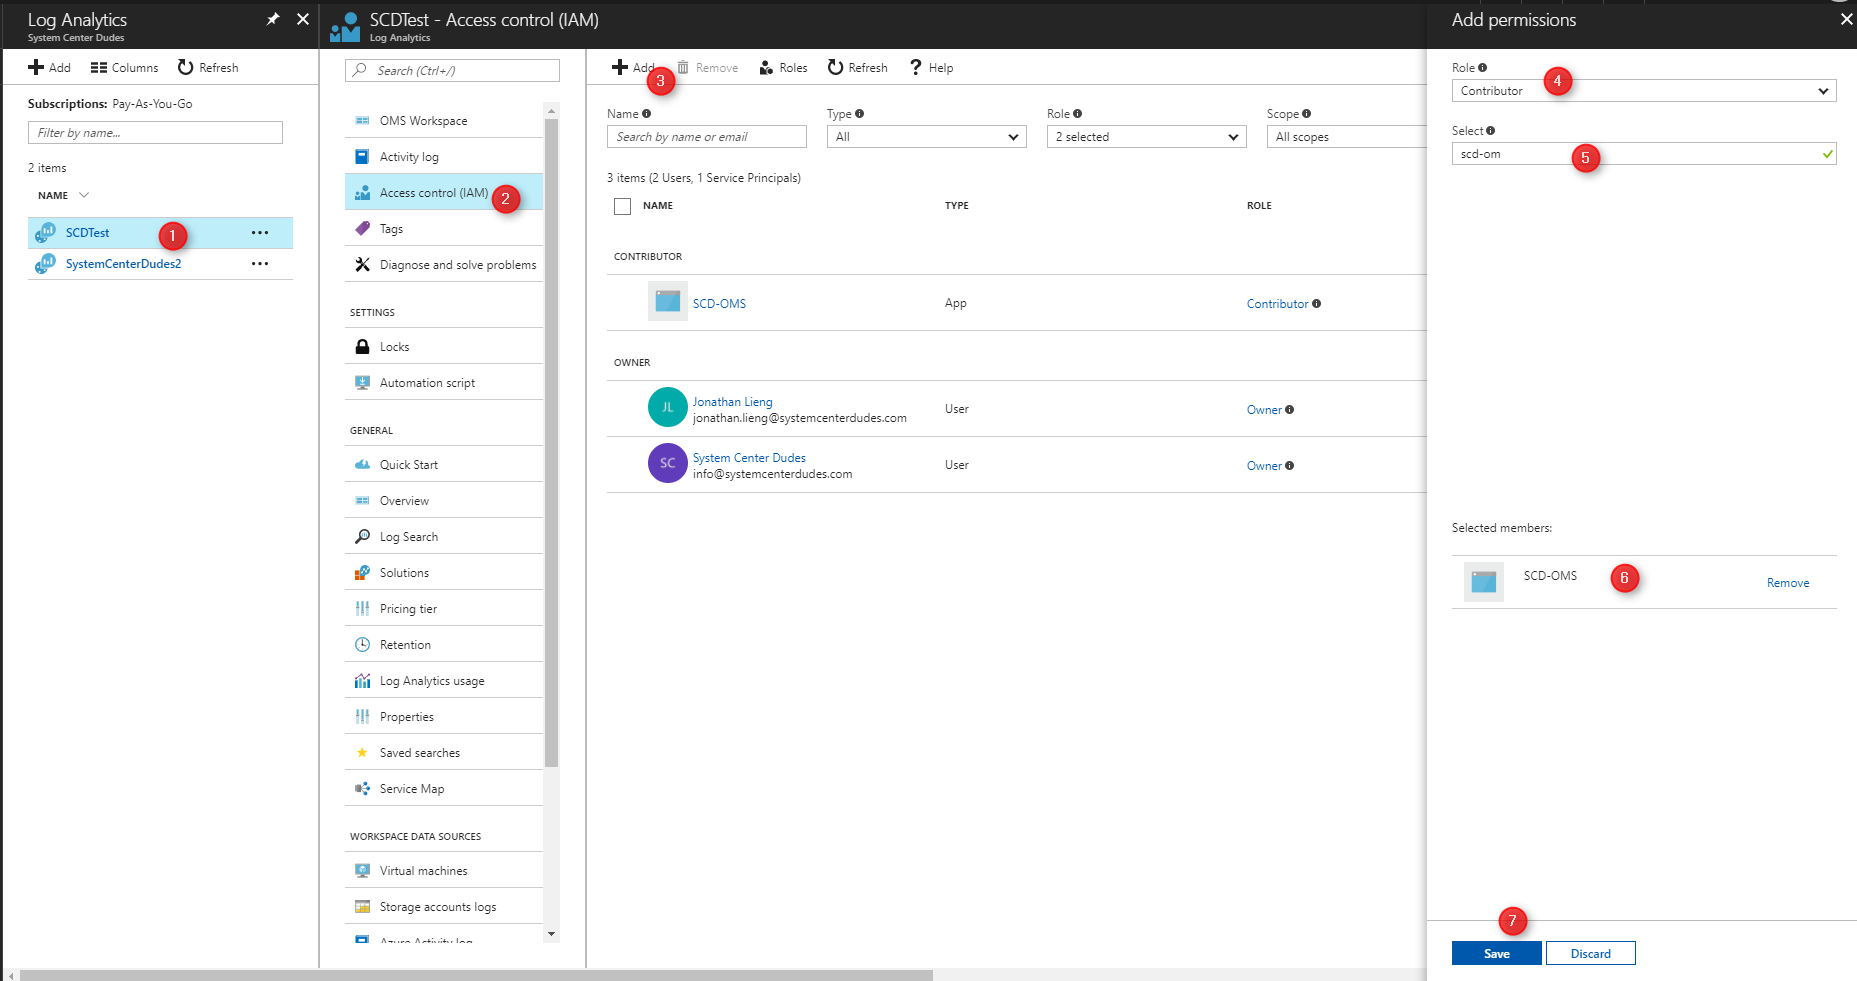Open the SCD-OMS app link
This screenshot has width=1857, height=981.
pyautogui.click(x=719, y=304)
